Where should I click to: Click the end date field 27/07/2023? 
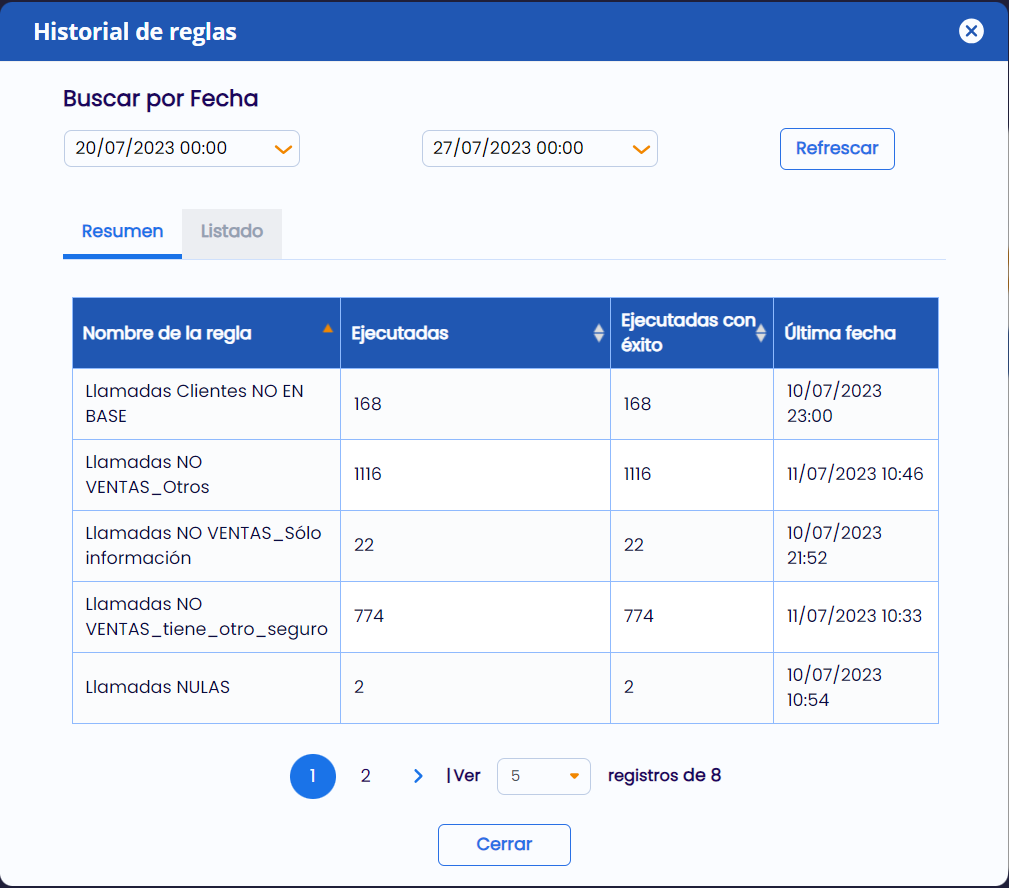(x=539, y=149)
